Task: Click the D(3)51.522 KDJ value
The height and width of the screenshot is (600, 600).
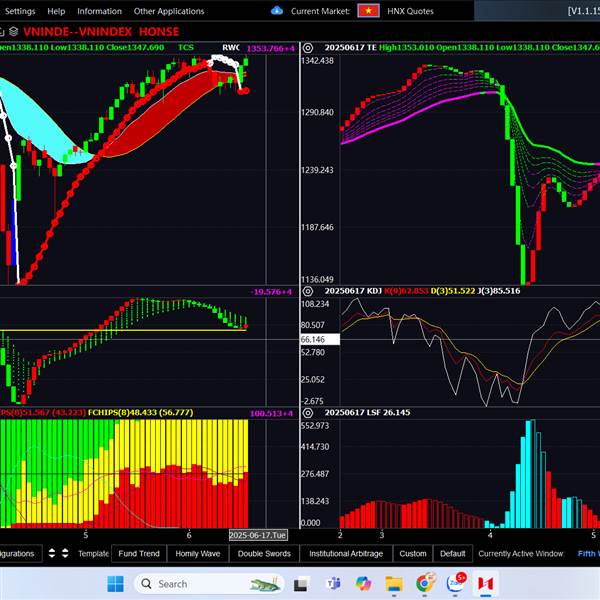Action: point(453,291)
